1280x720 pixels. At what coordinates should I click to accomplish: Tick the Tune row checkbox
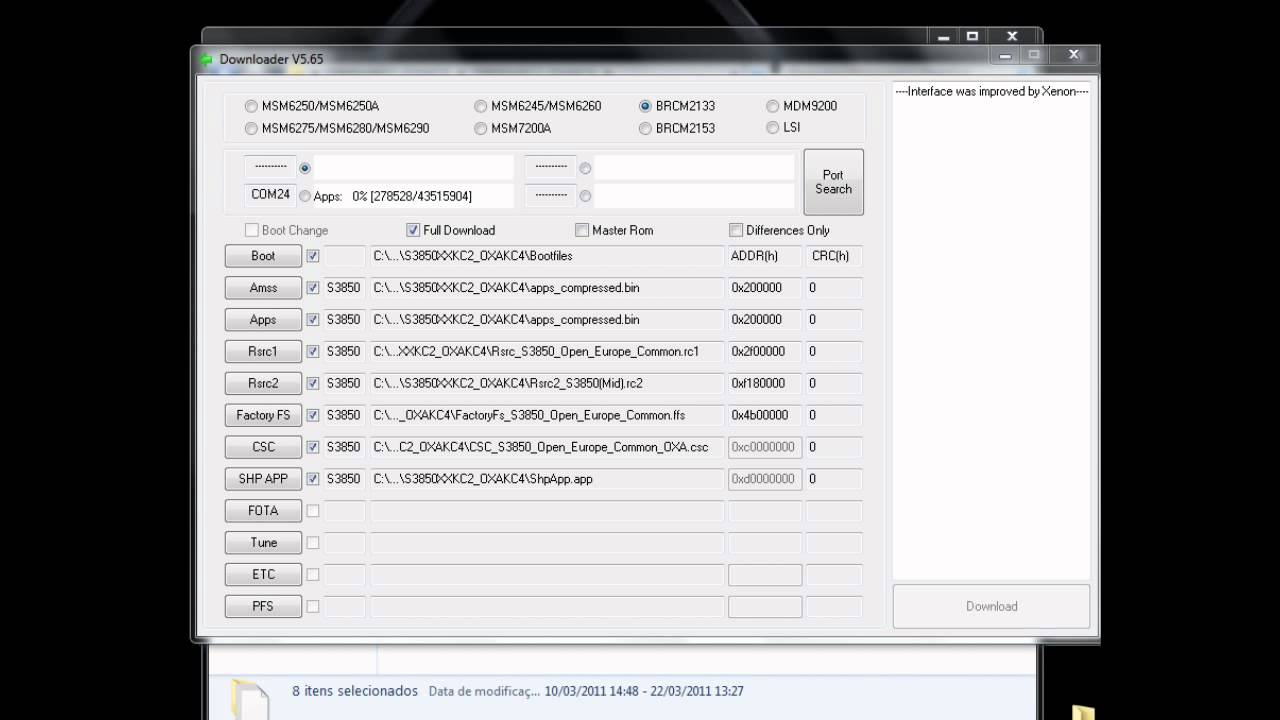point(313,543)
